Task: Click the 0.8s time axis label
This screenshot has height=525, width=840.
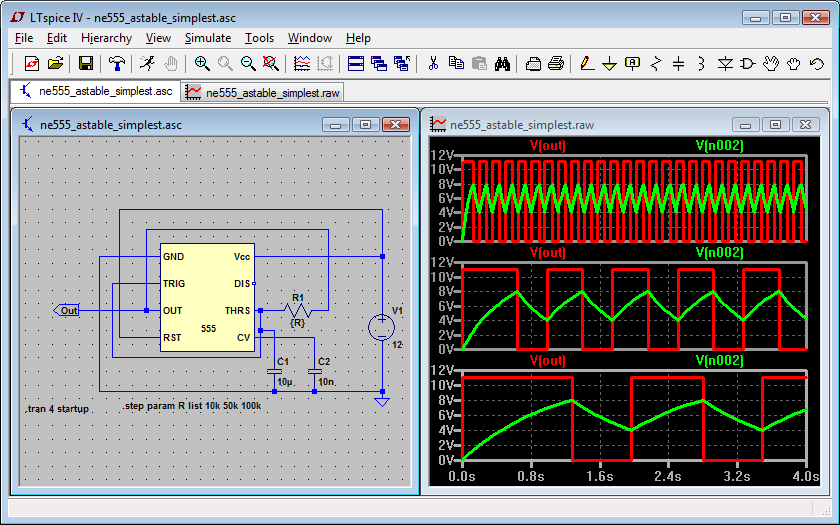Action: (530, 476)
